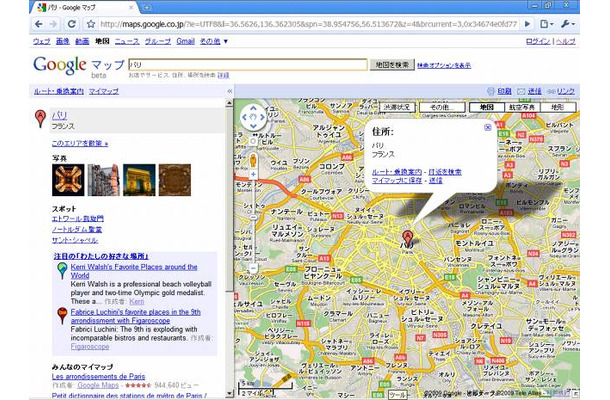Click the Figaroscope author link
The height and width of the screenshot is (400, 610).
click(90, 347)
